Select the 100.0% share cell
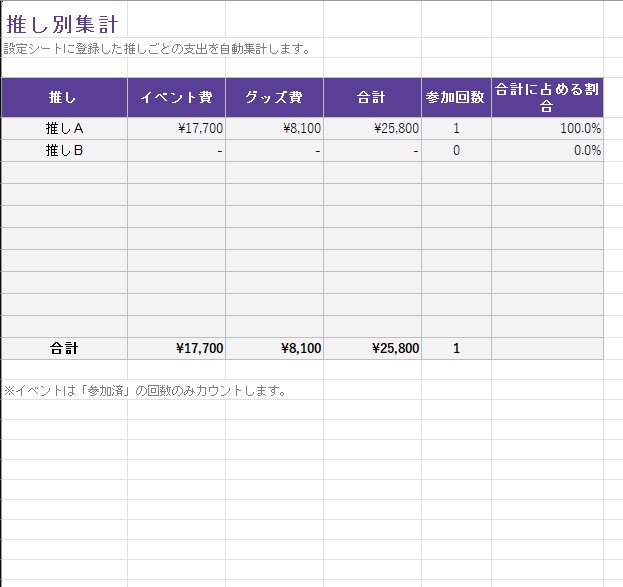 (x=548, y=128)
